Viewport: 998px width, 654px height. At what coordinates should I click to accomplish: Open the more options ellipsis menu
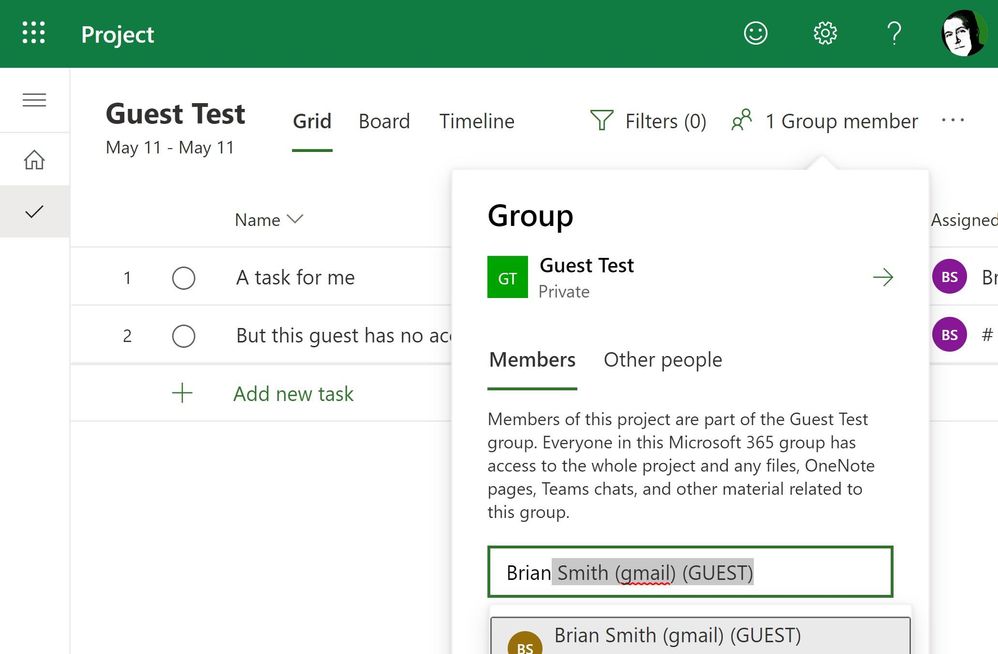[x=952, y=120]
